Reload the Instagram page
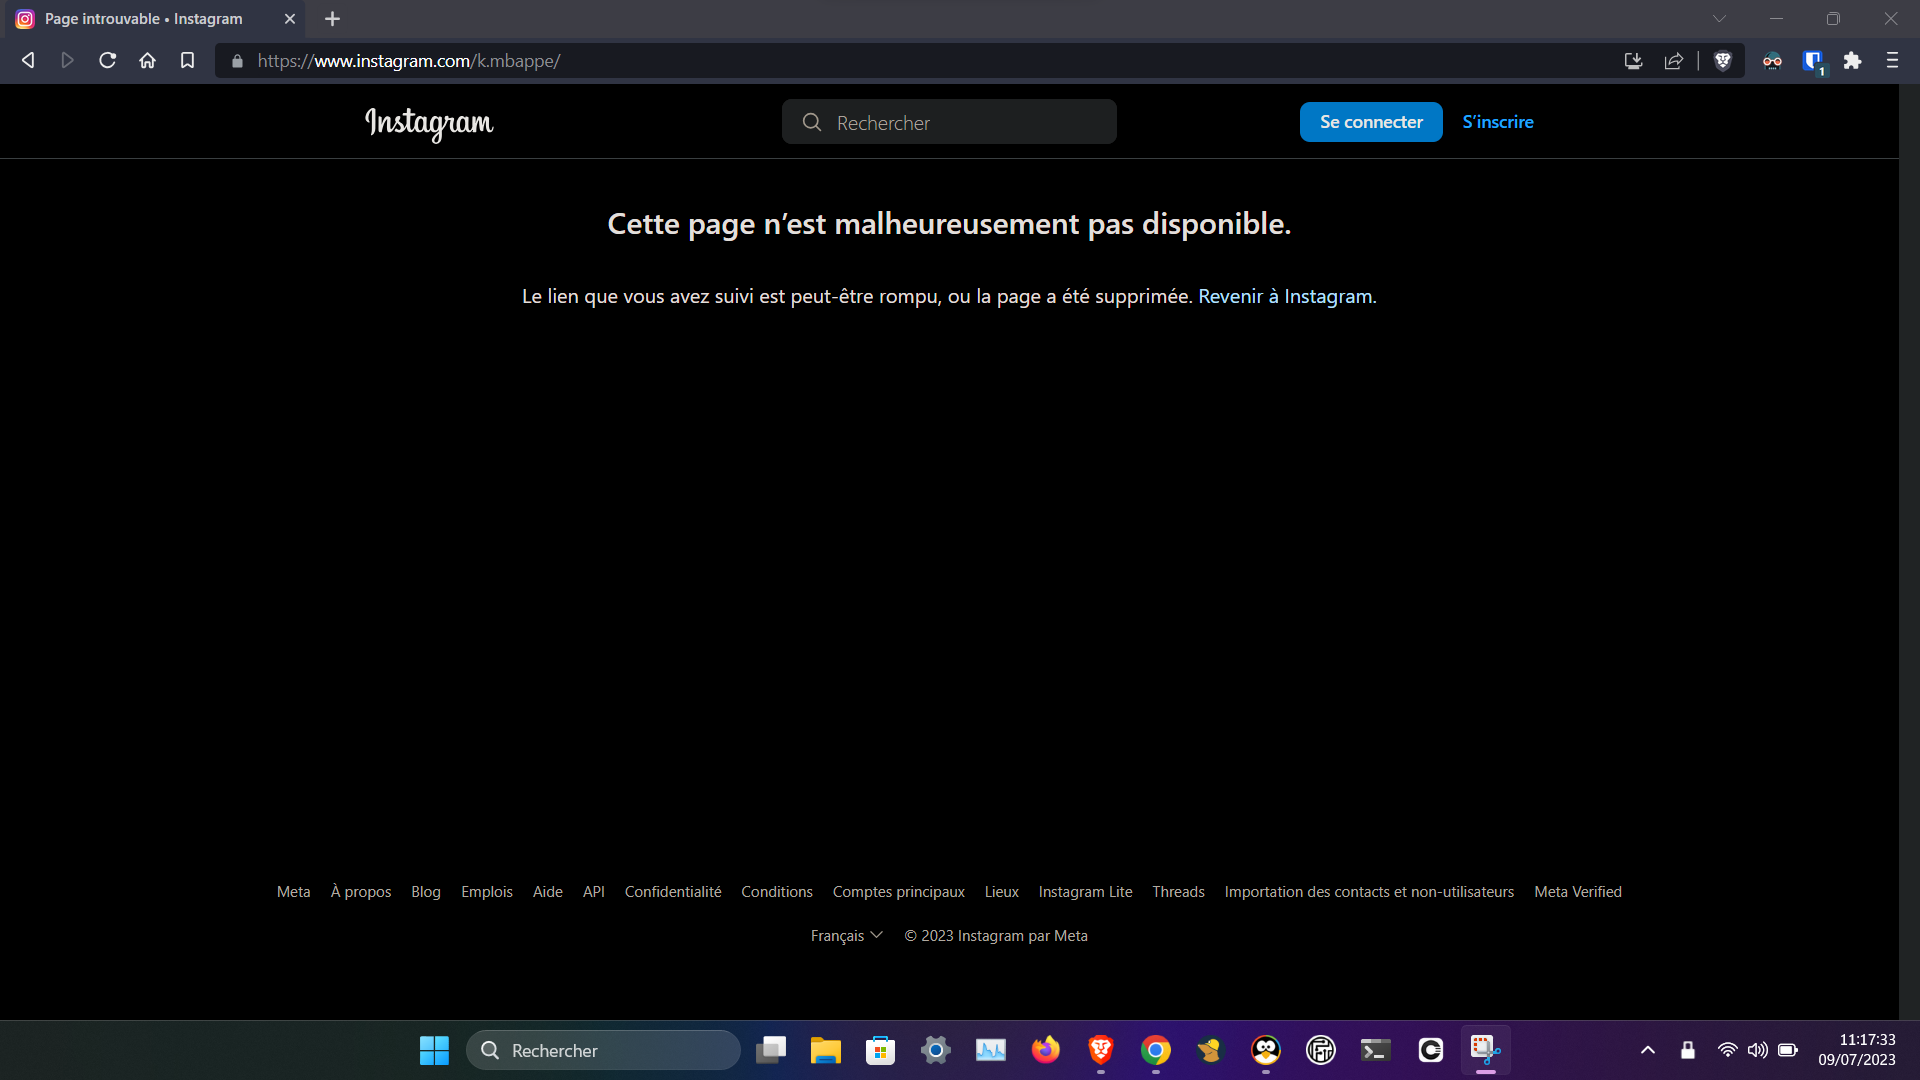 click(107, 61)
